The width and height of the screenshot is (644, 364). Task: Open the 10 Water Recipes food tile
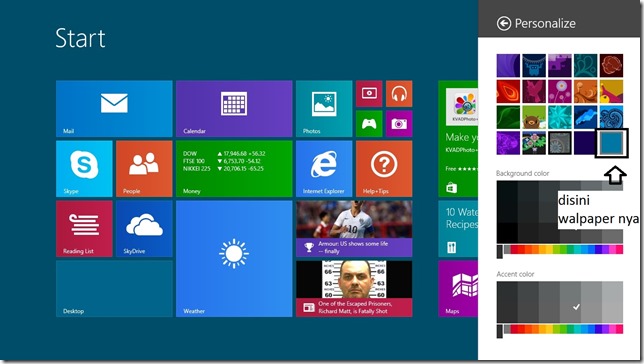click(458, 229)
